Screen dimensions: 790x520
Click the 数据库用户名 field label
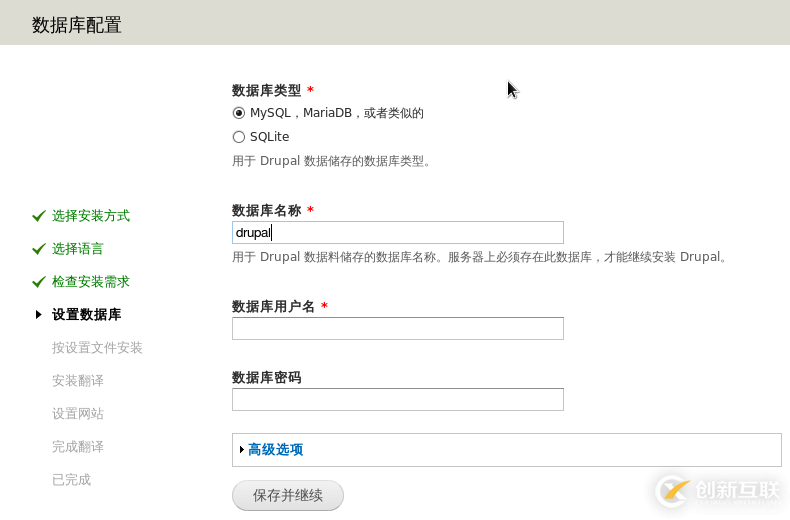273,306
